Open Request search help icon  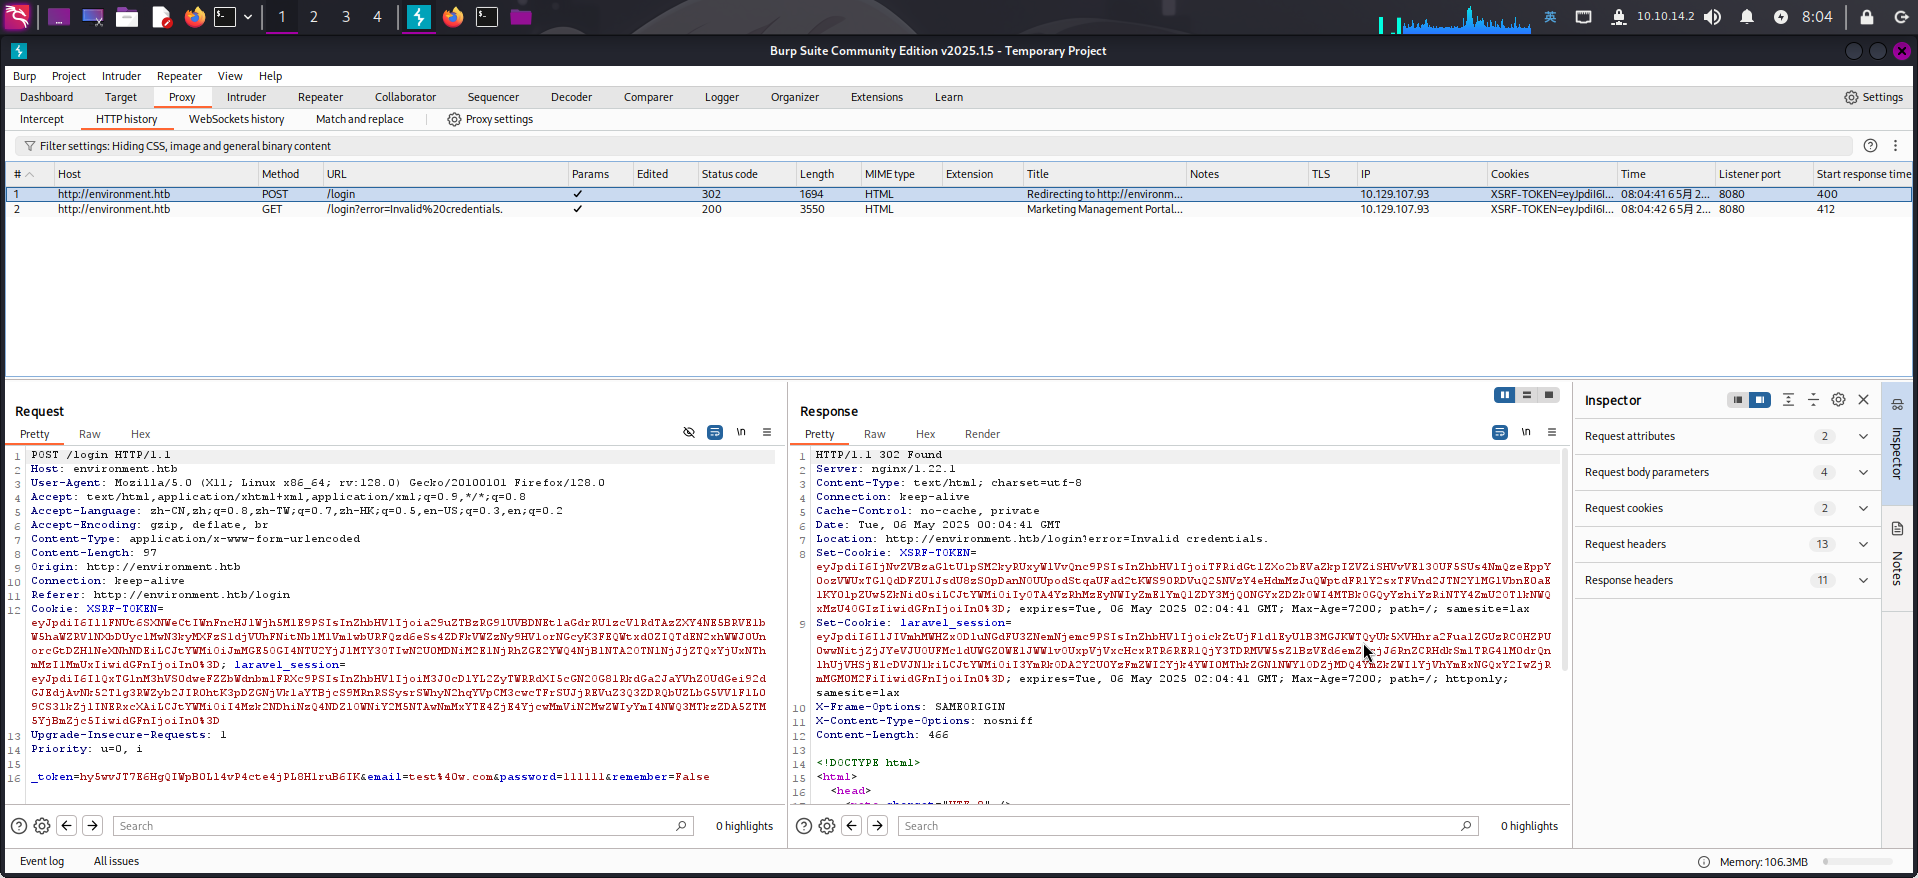19,826
